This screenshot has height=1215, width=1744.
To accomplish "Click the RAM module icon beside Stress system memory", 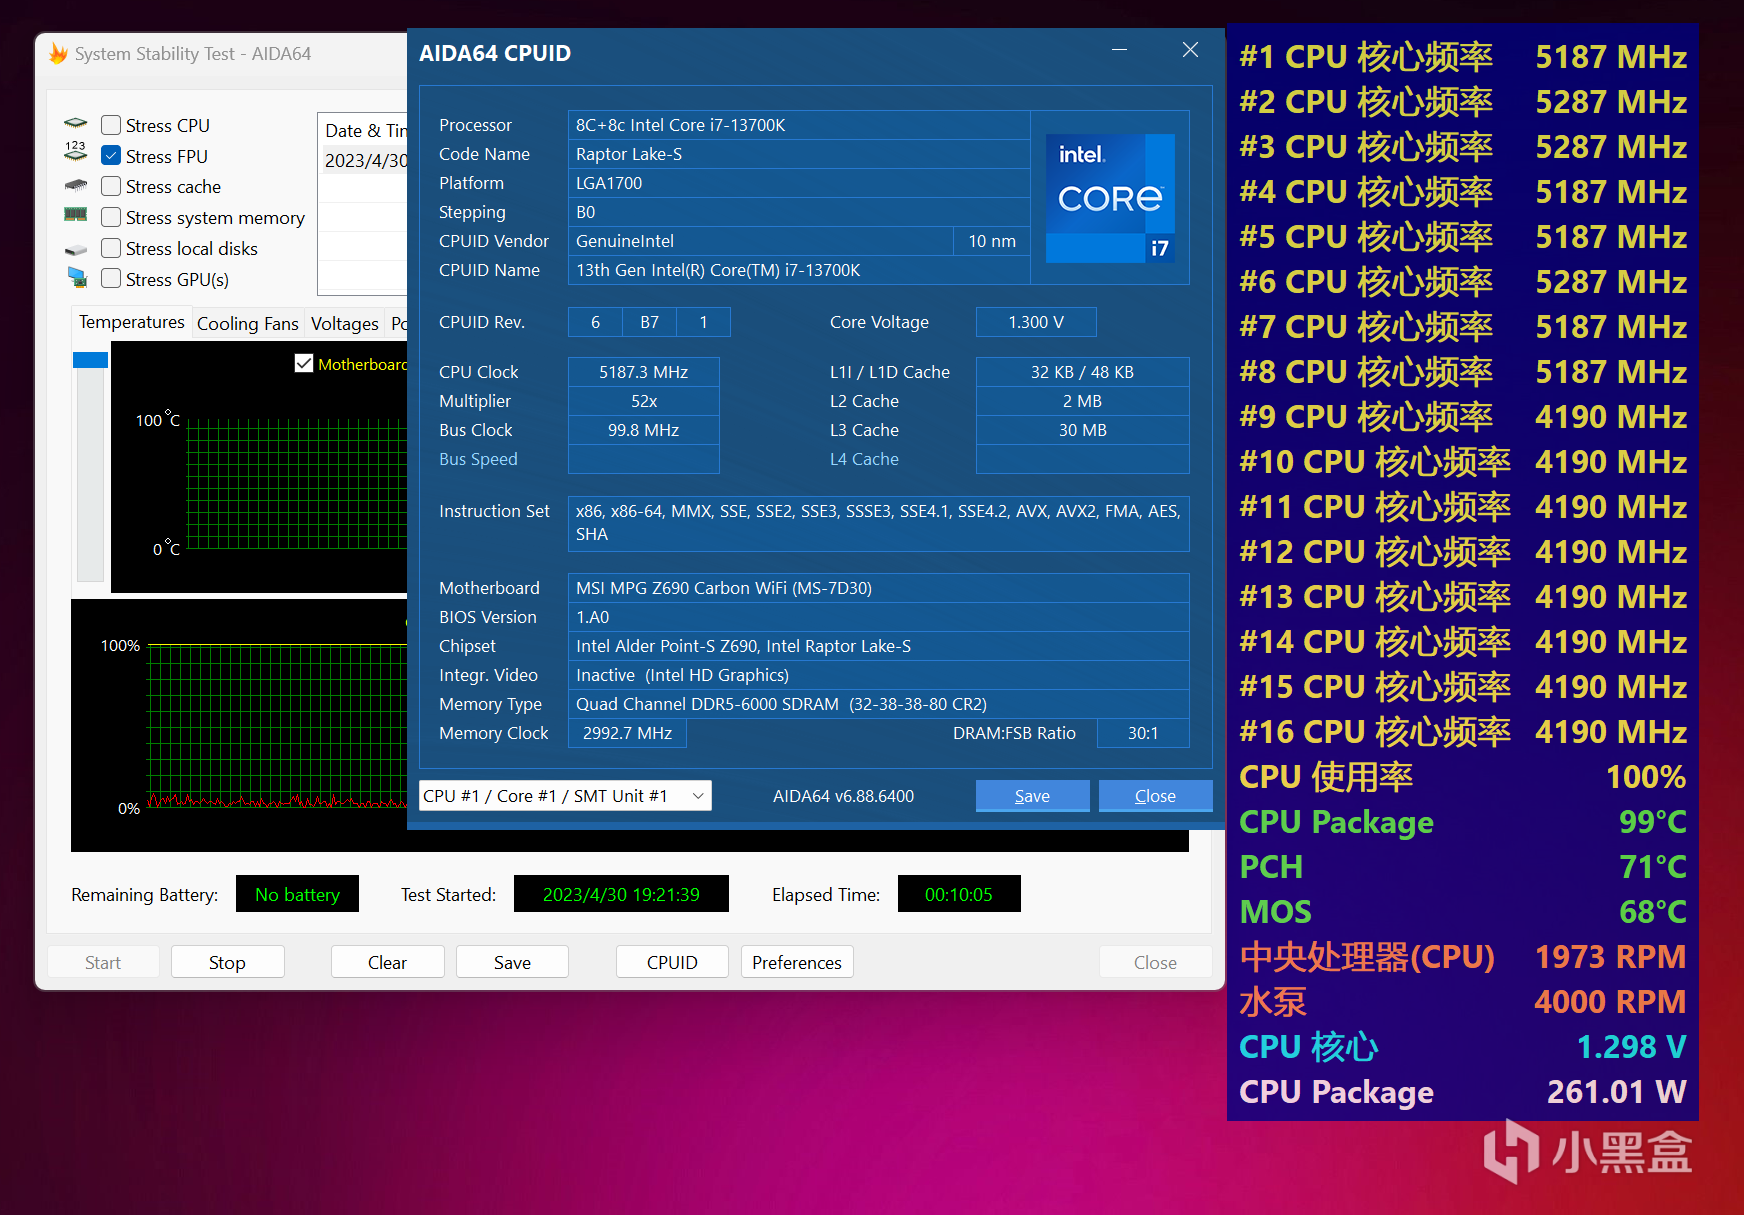I will tap(76, 214).
